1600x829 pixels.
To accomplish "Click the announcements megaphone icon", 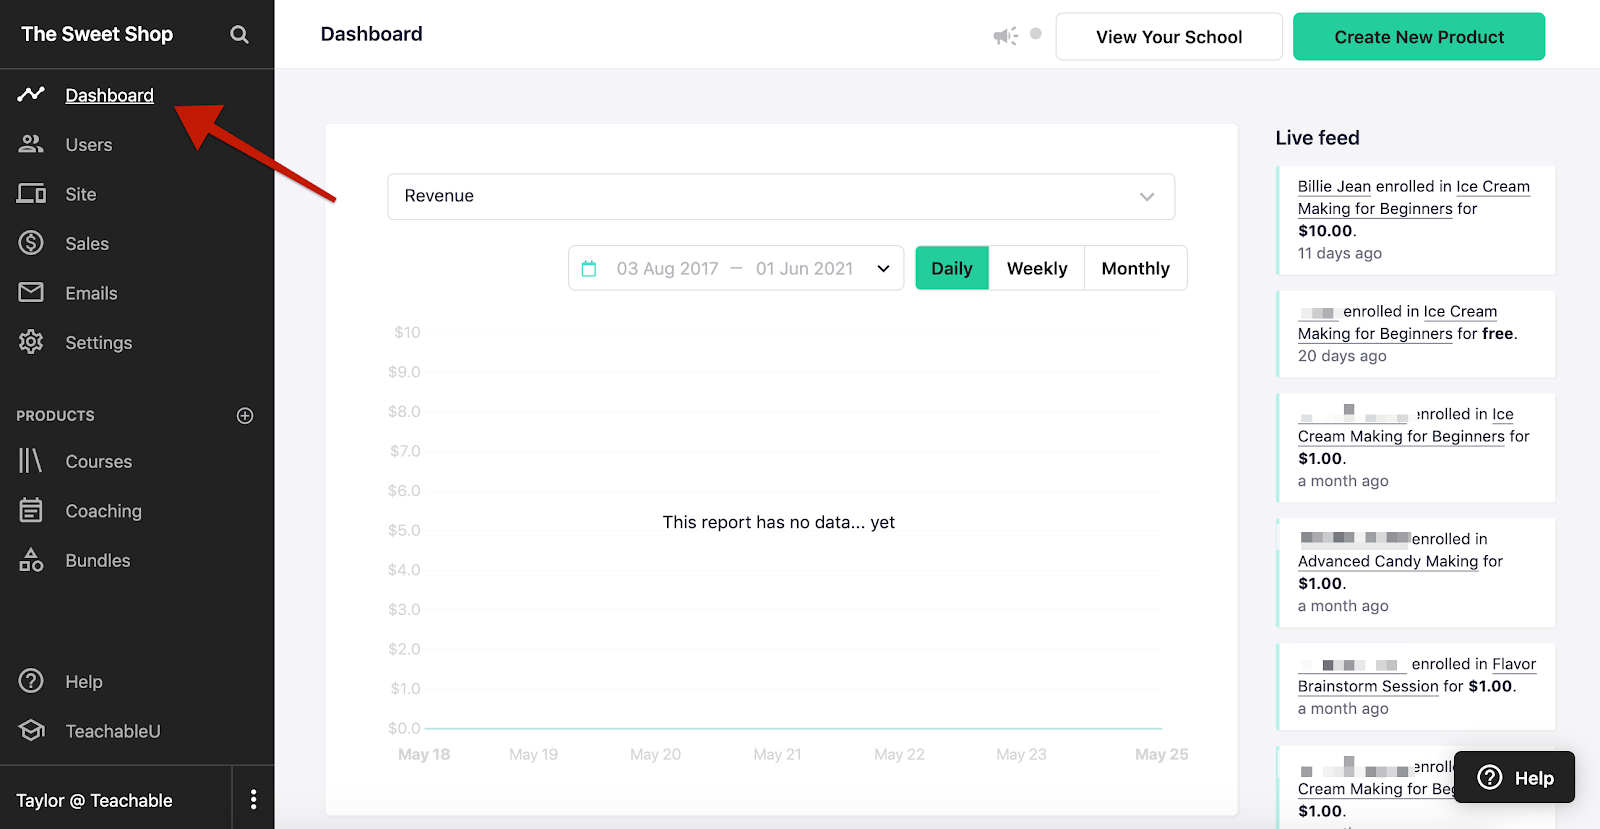I will tap(1005, 36).
